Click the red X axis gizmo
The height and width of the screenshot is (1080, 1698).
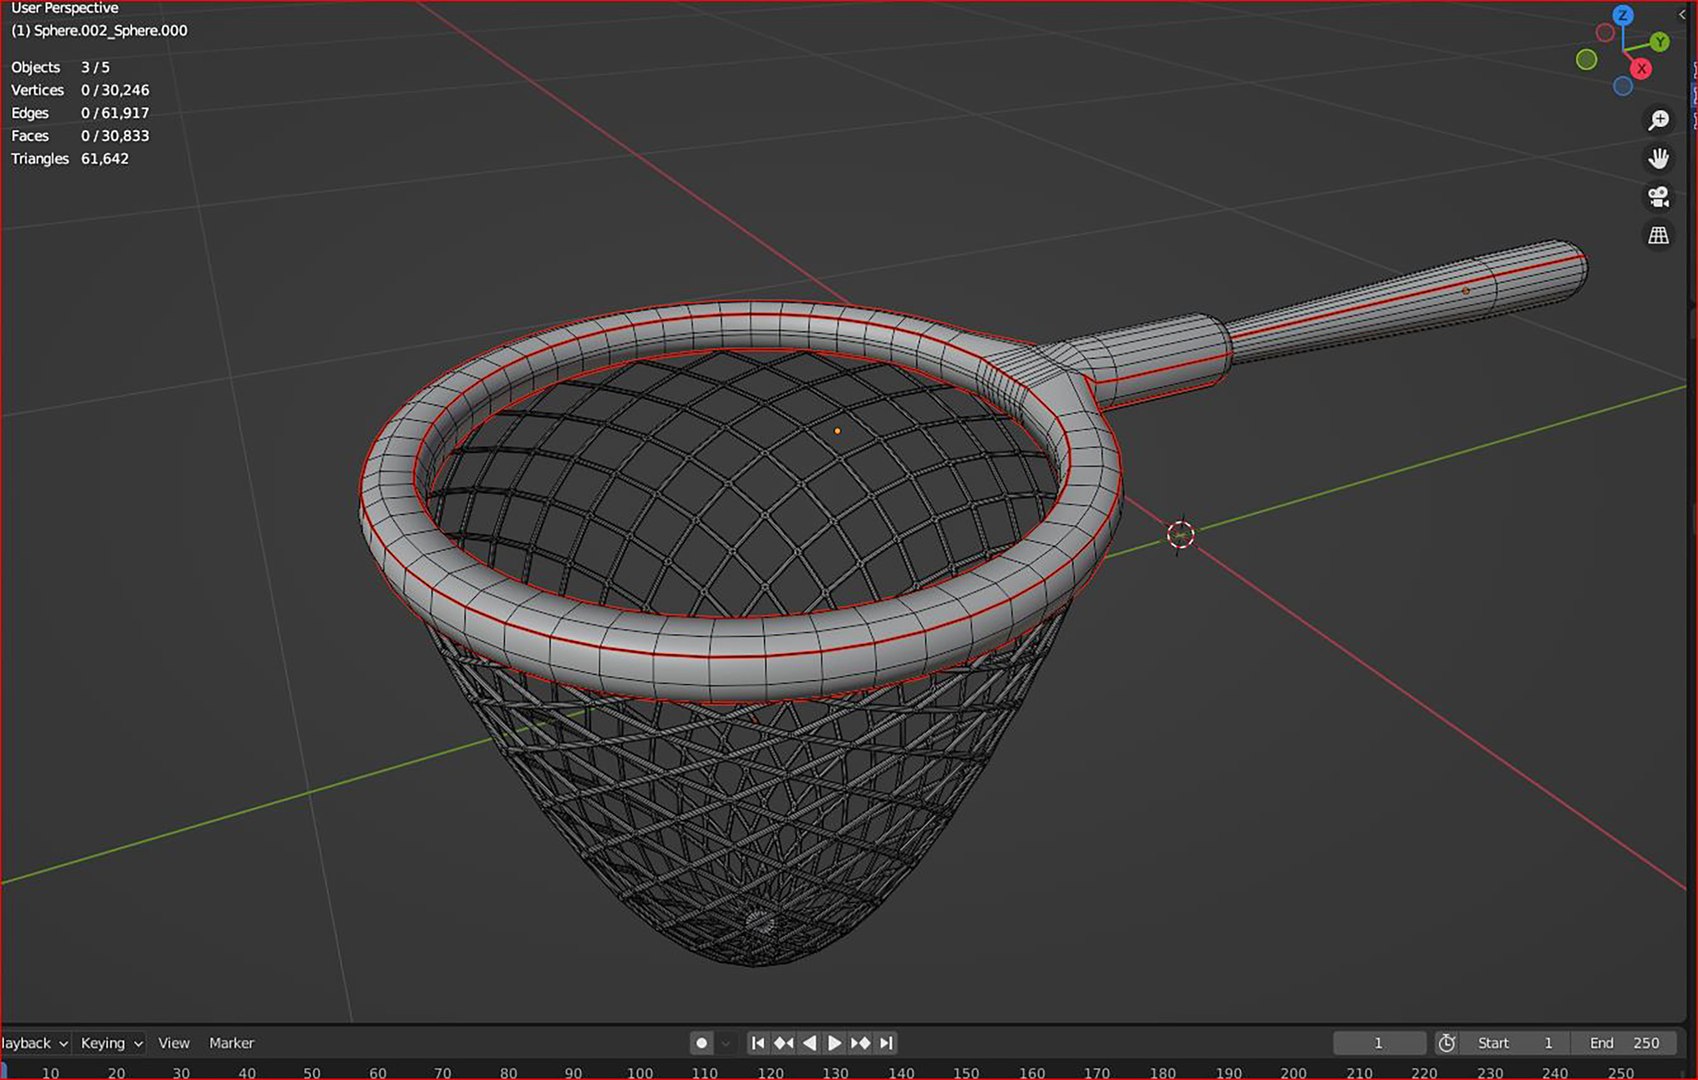point(1641,69)
